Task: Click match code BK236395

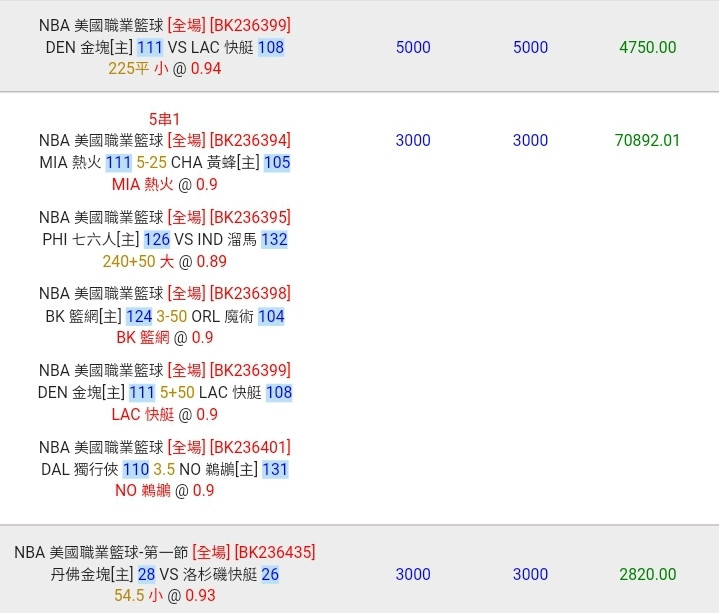Action: coord(250,217)
